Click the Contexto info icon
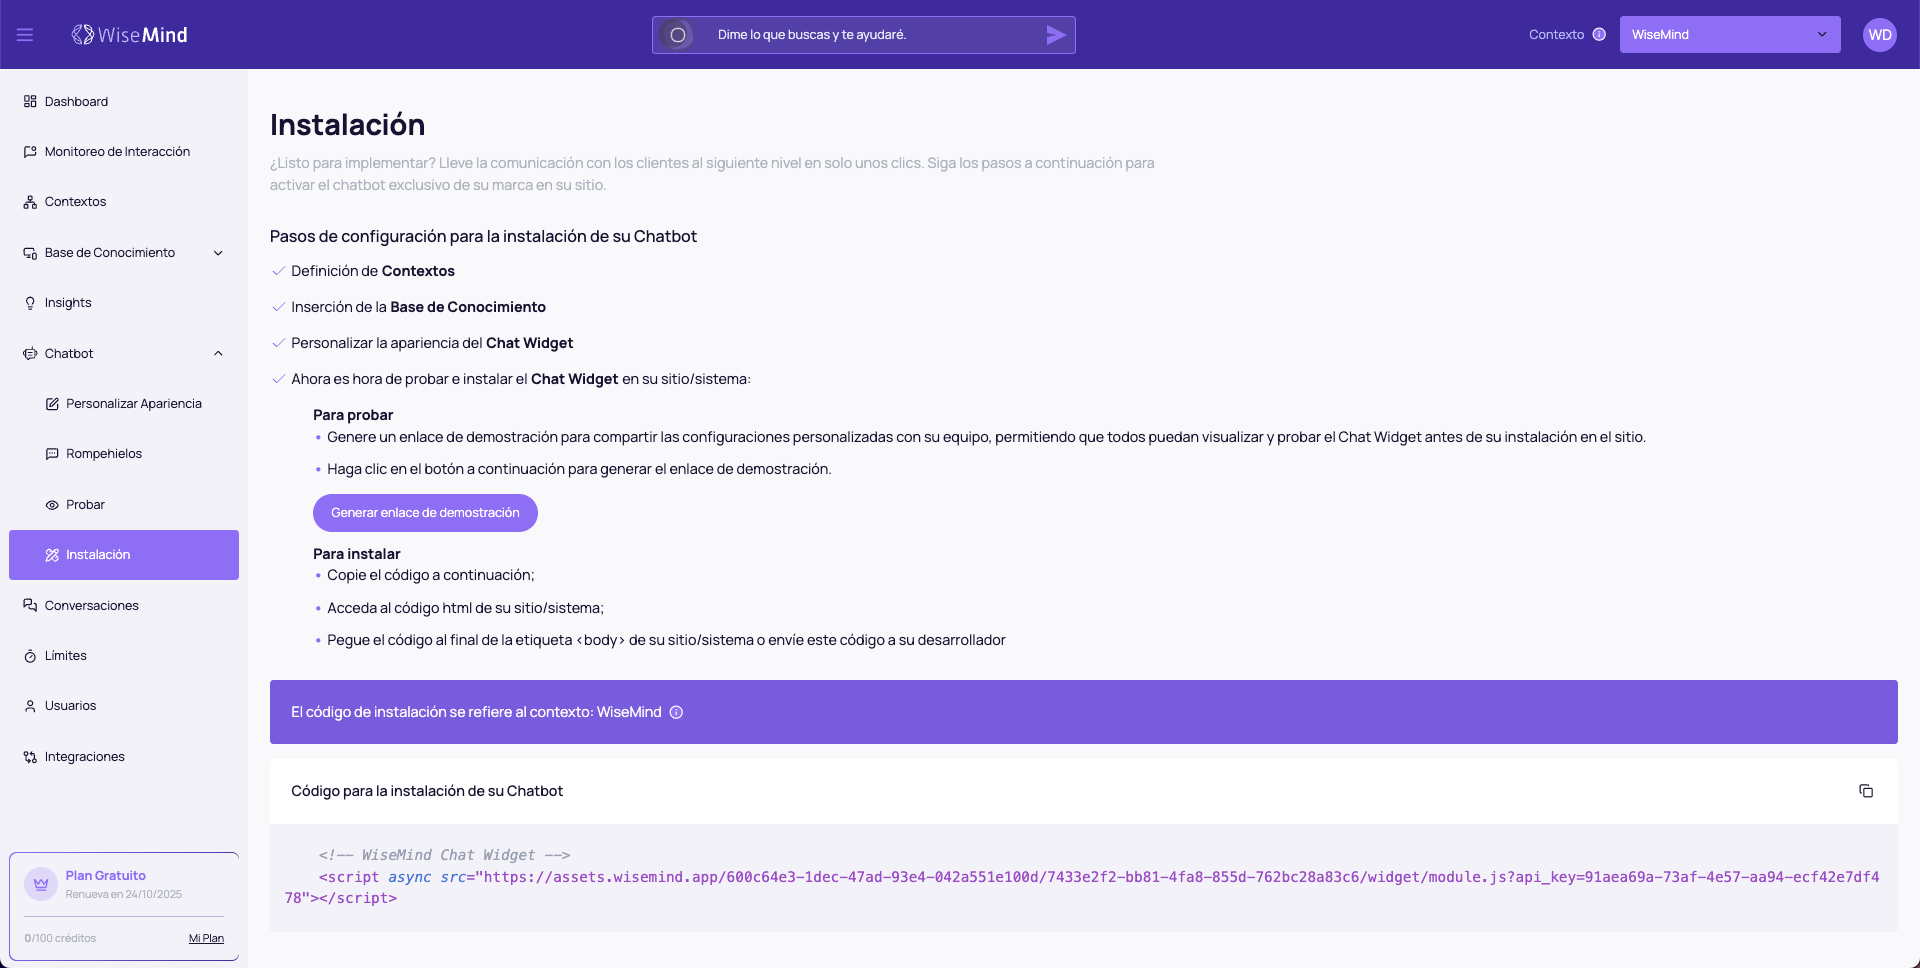This screenshot has width=1920, height=968. (x=1599, y=34)
